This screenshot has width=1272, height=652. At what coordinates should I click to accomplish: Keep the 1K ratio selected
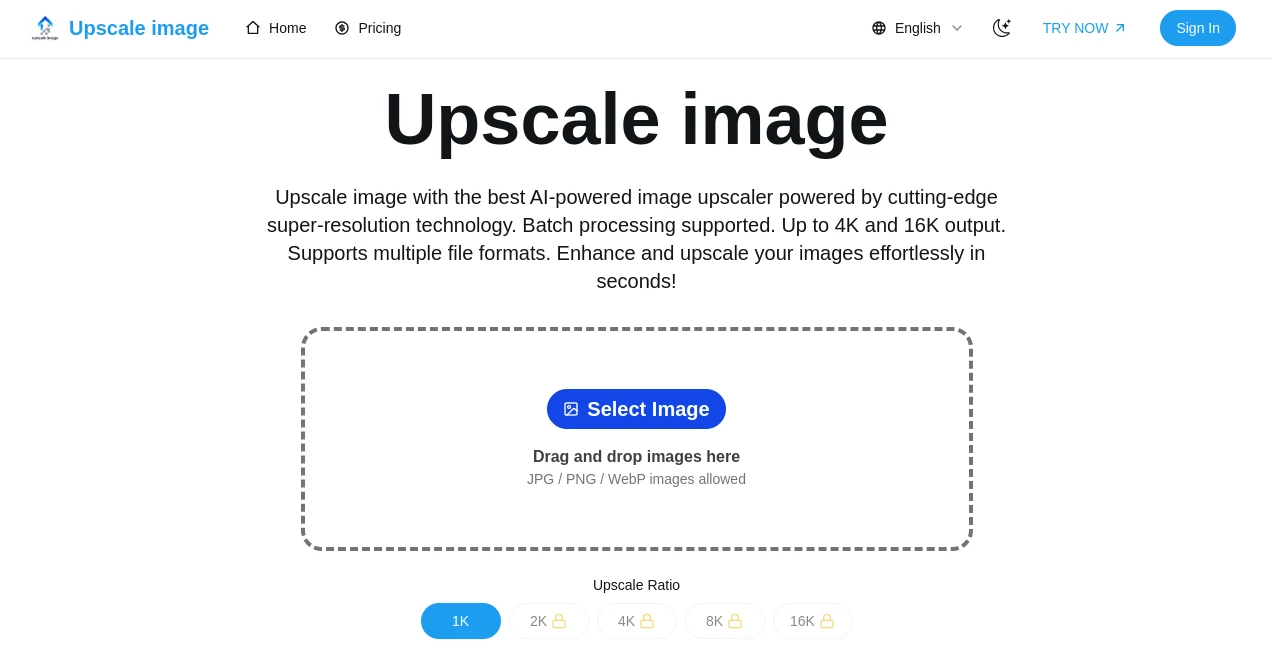pos(460,621)
